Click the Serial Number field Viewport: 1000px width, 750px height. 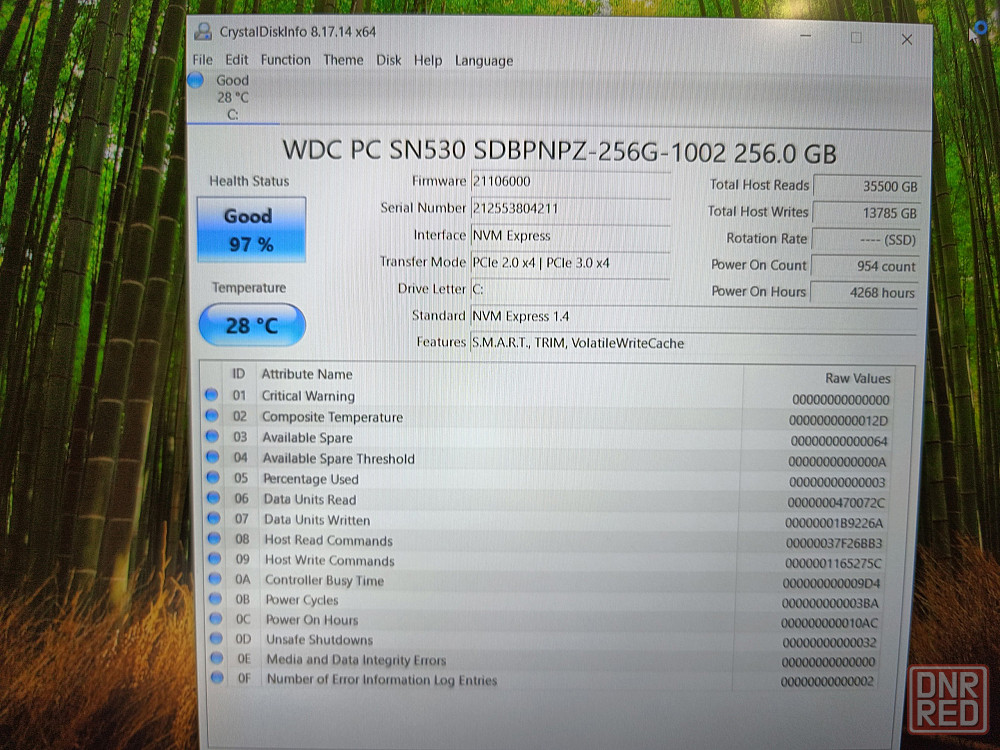pyautogui.click(x=570, y=209)
